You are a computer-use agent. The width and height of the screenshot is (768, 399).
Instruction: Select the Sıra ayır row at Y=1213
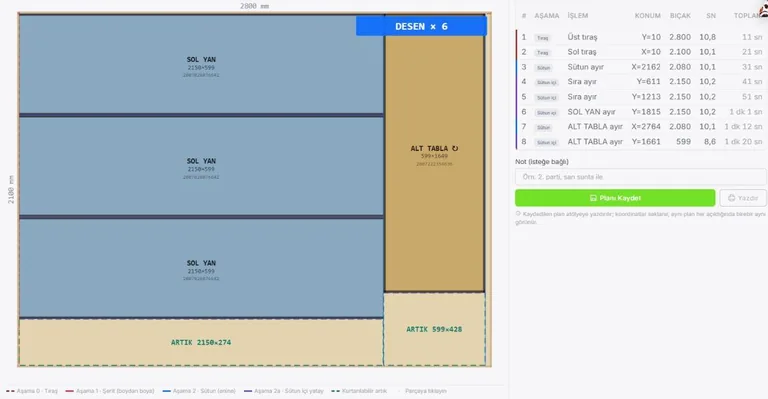(x=641, y=96)
